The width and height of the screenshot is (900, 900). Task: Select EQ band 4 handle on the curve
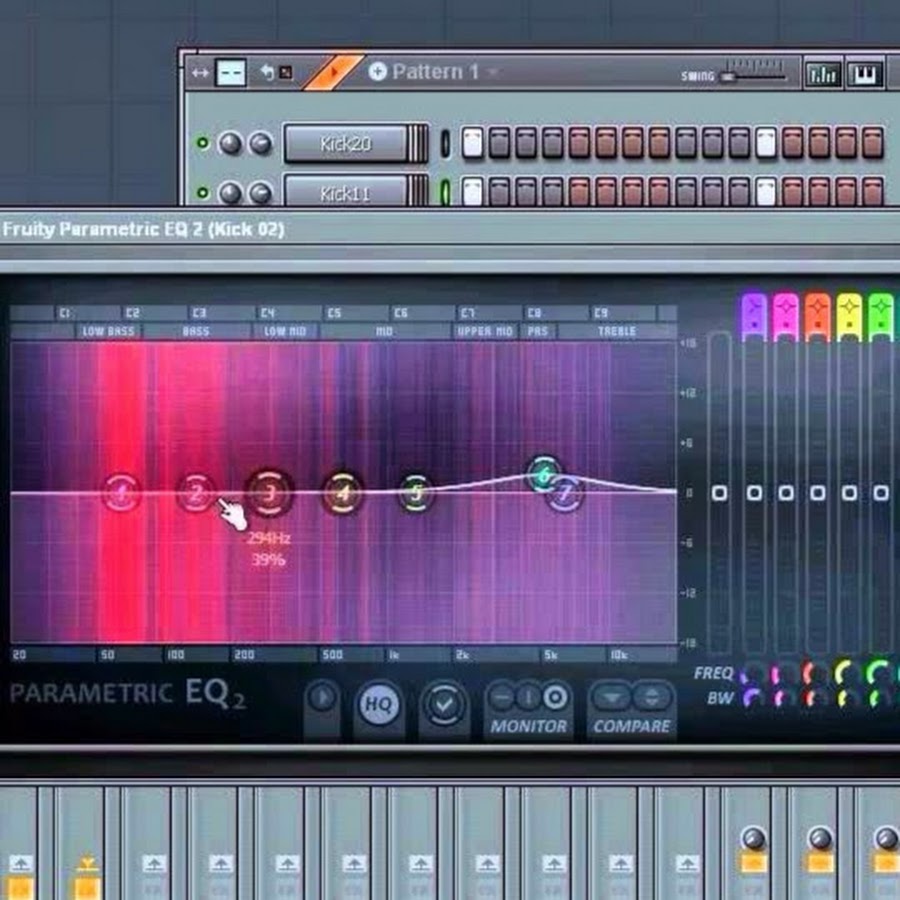click(x=343, y=493)
